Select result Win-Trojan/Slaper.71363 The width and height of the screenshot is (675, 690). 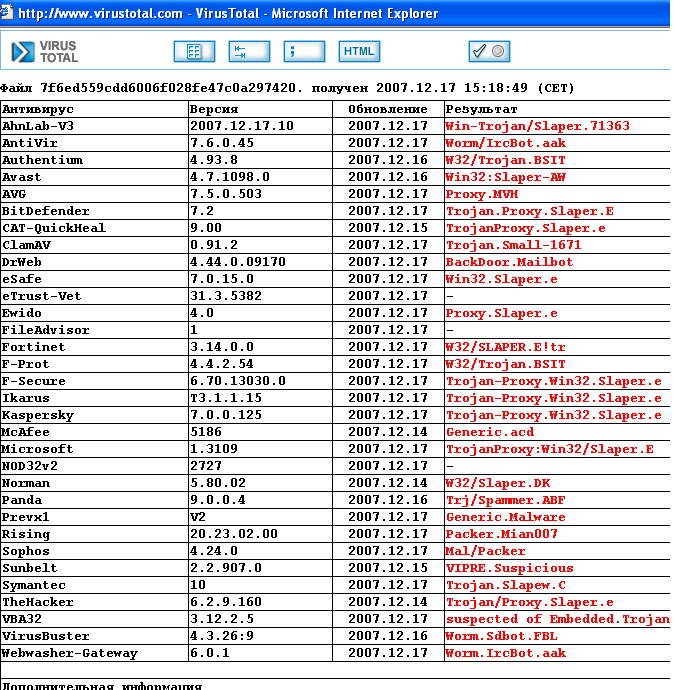pos(537,126)
